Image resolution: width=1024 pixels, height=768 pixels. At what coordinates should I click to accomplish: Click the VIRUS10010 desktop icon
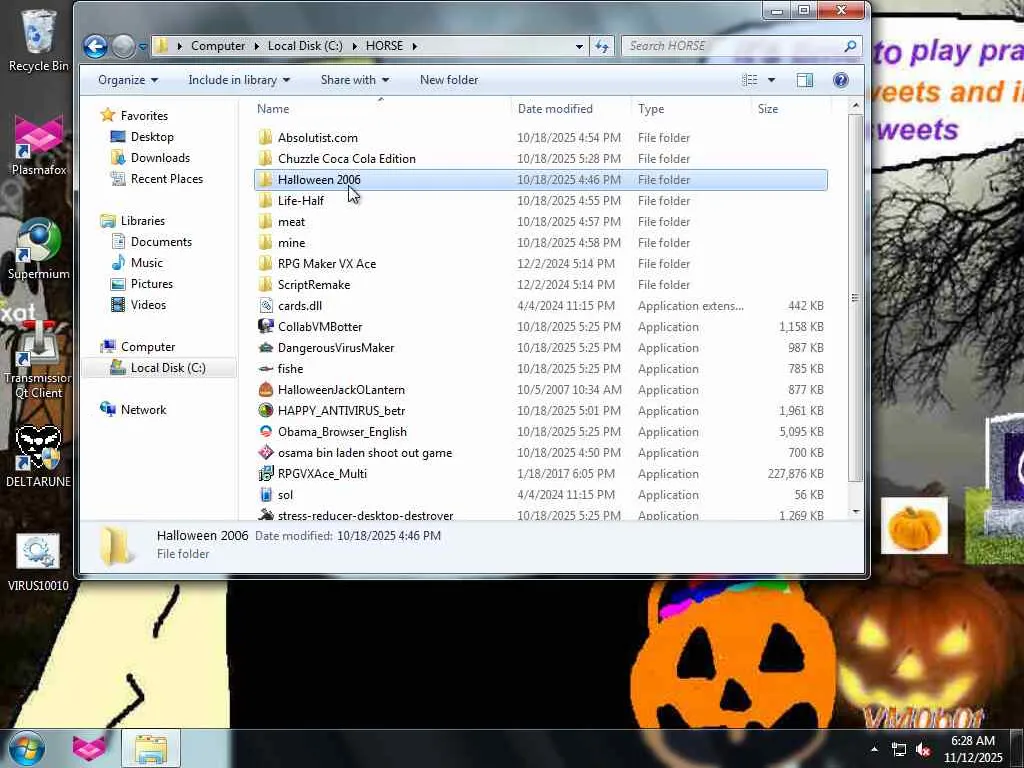(x=38, y=562)
